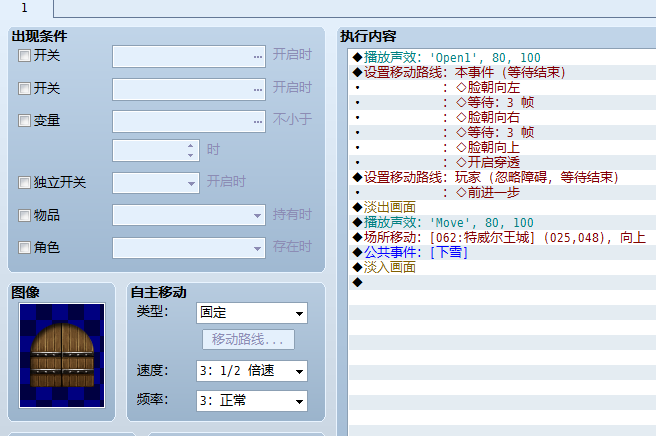The image size is (656, 436).
Task: Select the 播放声效 'Open1' command line
Action: (502, 57)
